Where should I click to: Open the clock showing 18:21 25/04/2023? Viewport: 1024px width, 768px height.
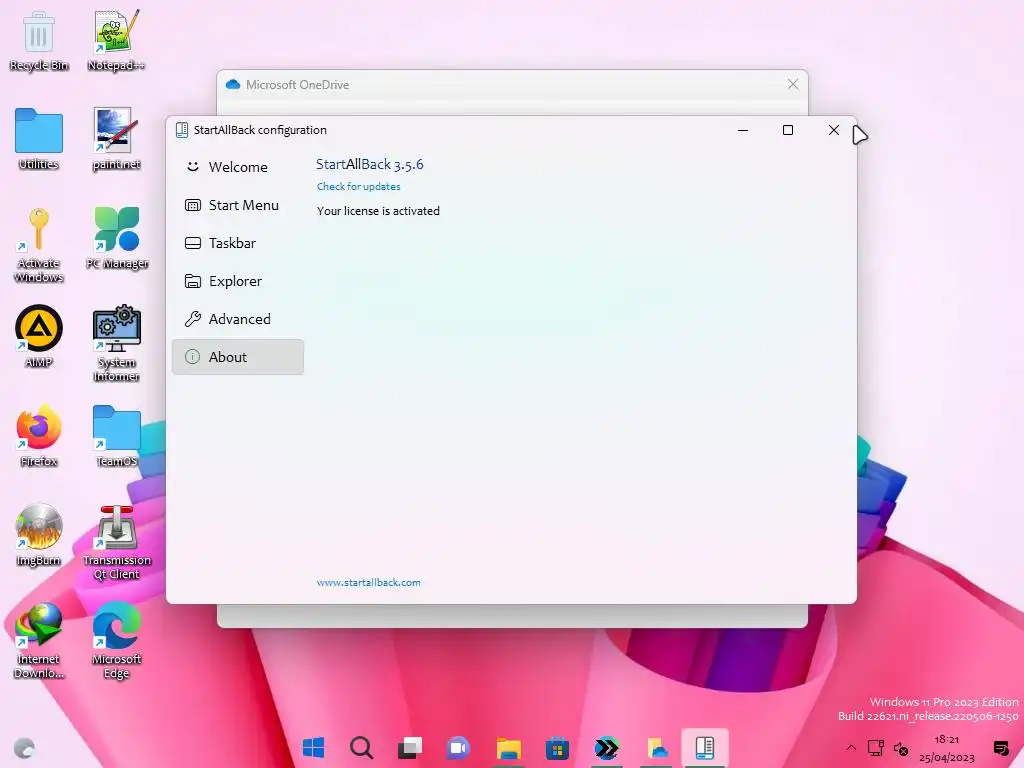click(x=947, y=748)
